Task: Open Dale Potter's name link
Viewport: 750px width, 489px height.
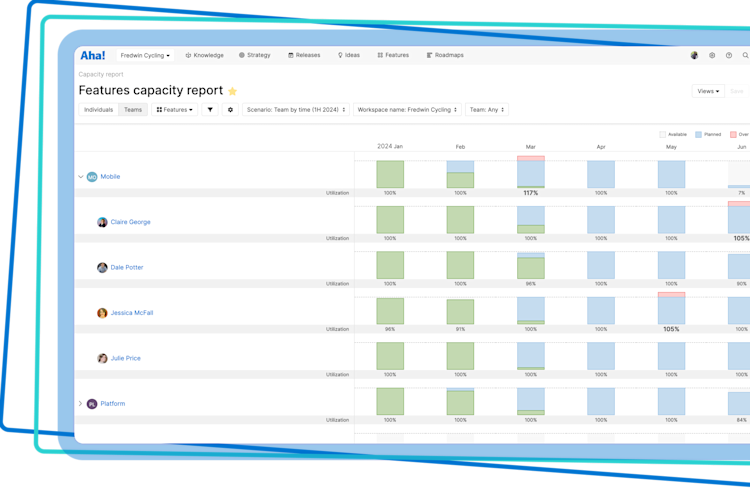Action: coord(127,267)
